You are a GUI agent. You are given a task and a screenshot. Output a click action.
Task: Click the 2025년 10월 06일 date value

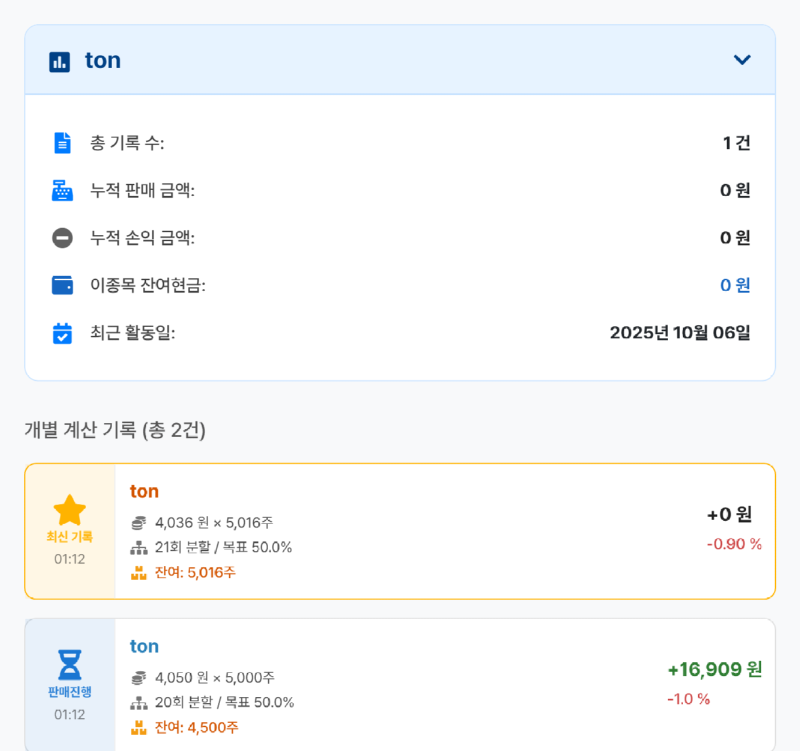680,333
